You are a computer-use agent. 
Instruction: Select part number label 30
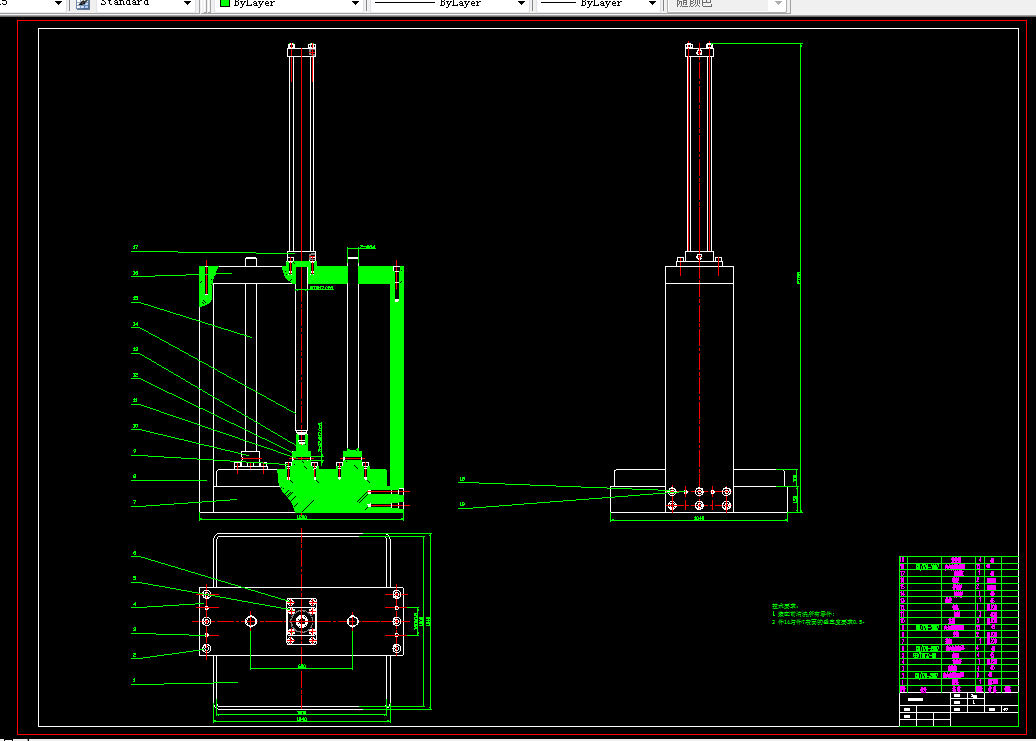coord(135,426)
